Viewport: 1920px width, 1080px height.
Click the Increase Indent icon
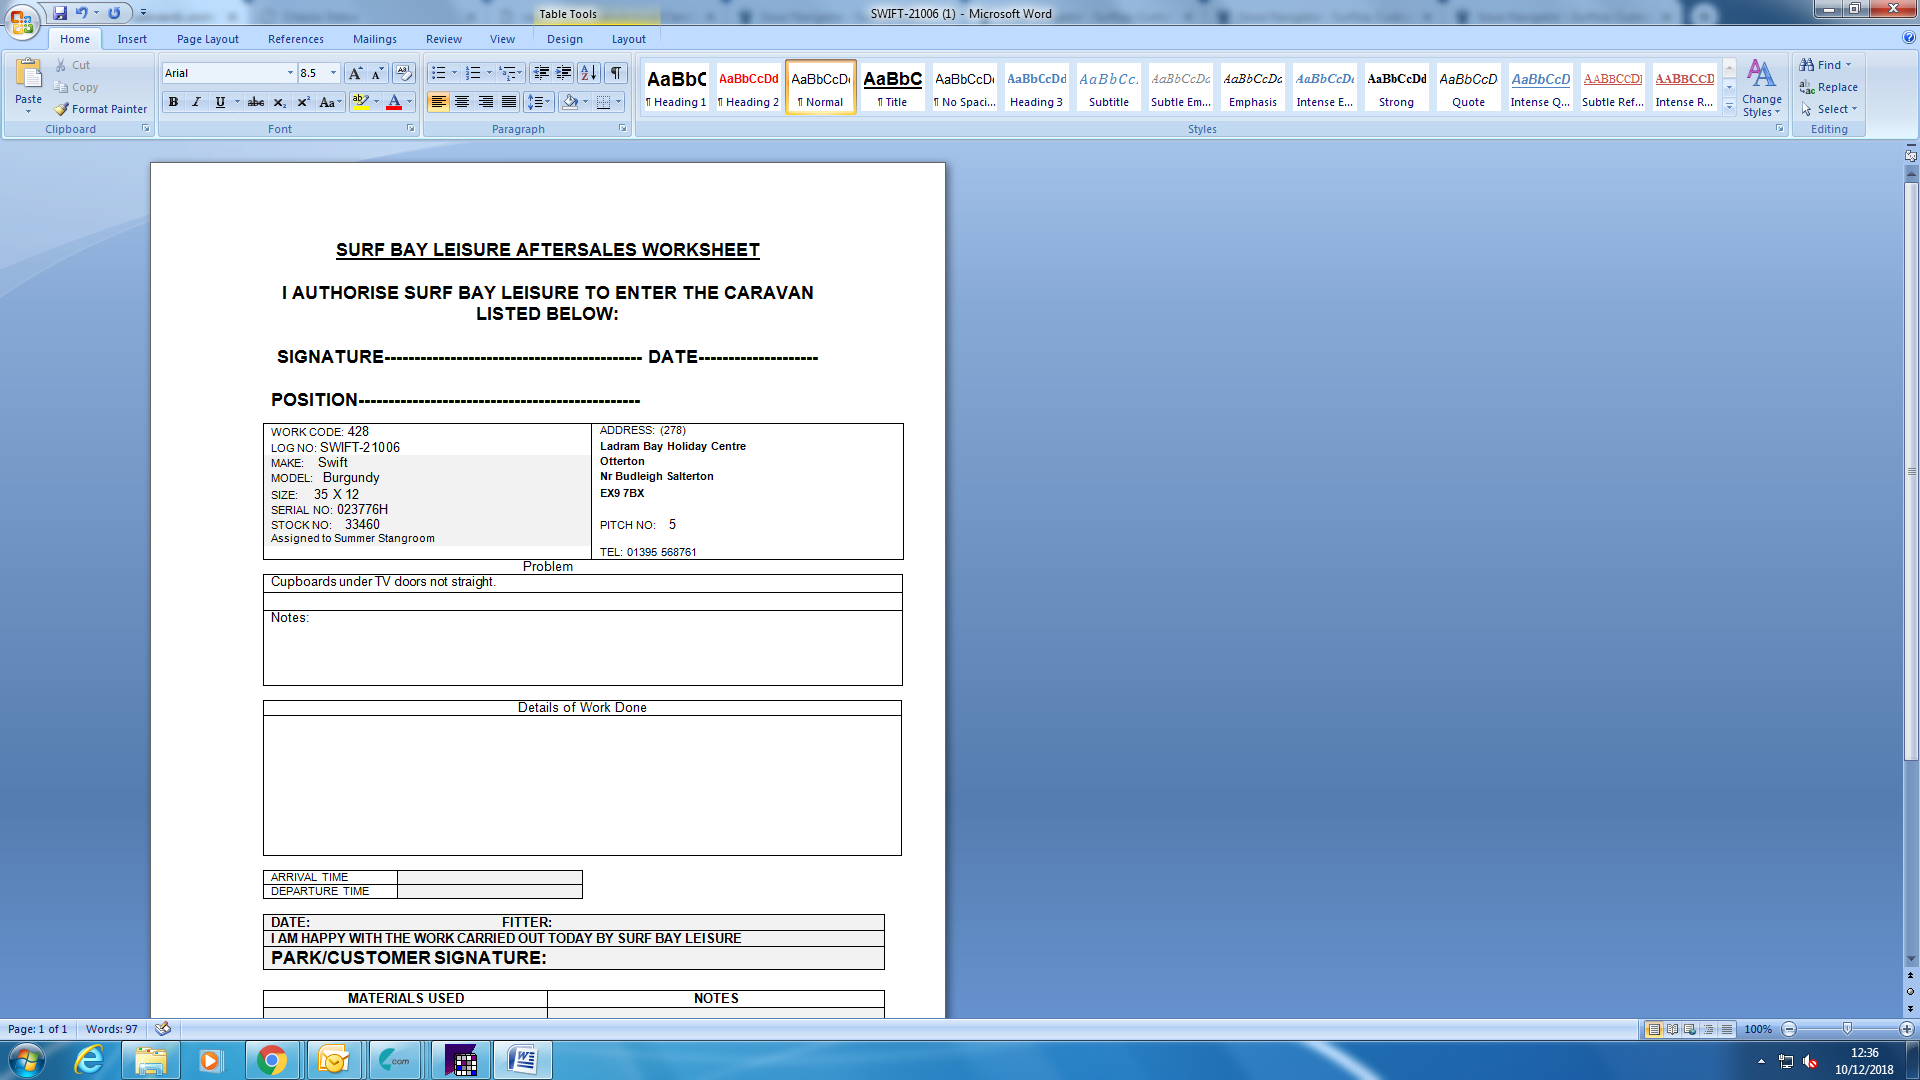pos(564,73)
